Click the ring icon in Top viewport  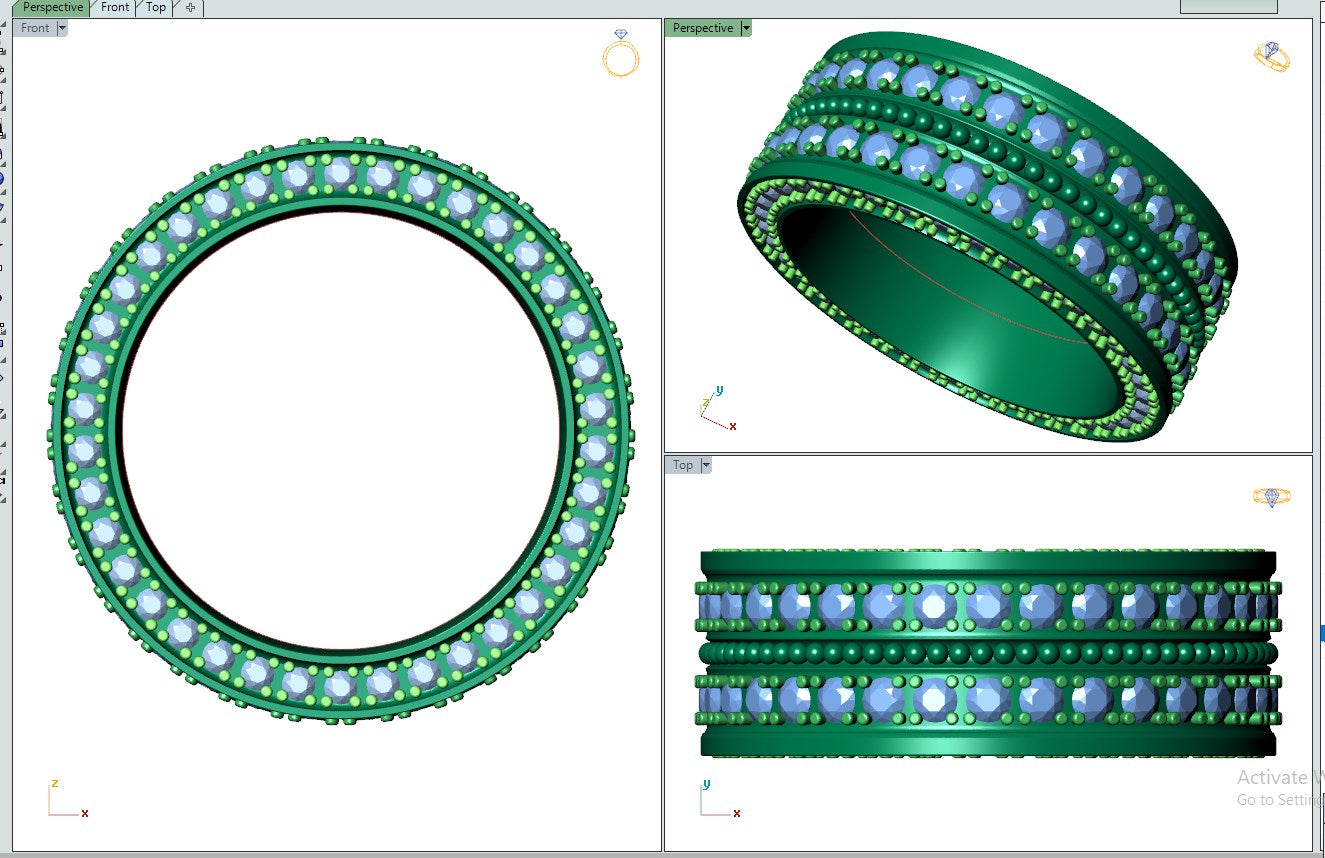(1271, 496)
